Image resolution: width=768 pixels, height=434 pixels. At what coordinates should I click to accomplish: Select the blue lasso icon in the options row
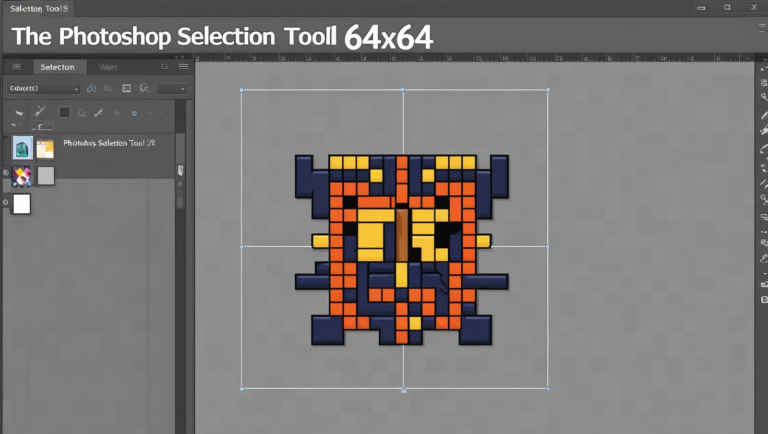(x=91, y=88)
